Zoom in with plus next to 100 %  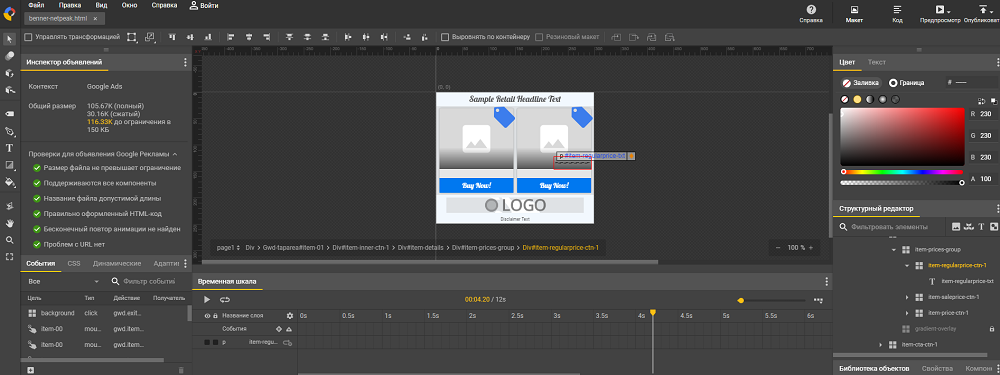click(x=811, y=247)
